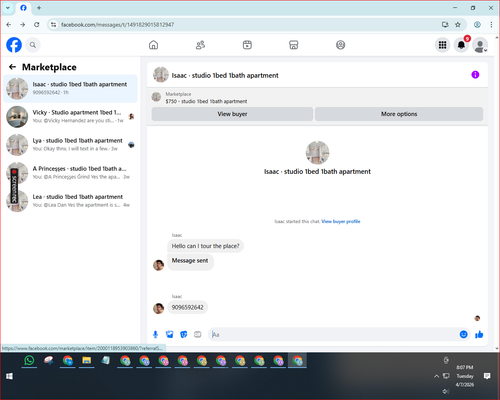Choose a GIF icon in composer
The image size is (500, 400).
pyautogui.click(x=198, y=334)
